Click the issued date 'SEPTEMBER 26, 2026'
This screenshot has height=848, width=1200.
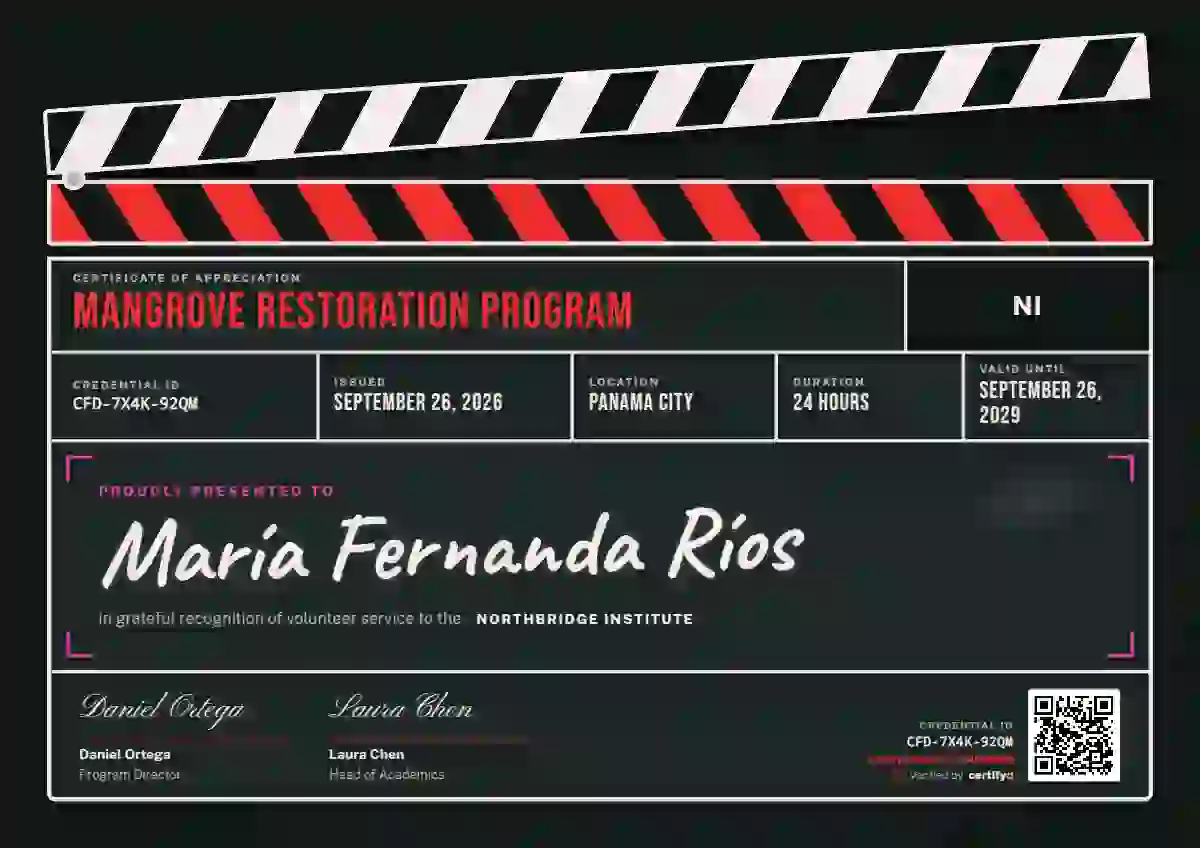coord(418,403)
